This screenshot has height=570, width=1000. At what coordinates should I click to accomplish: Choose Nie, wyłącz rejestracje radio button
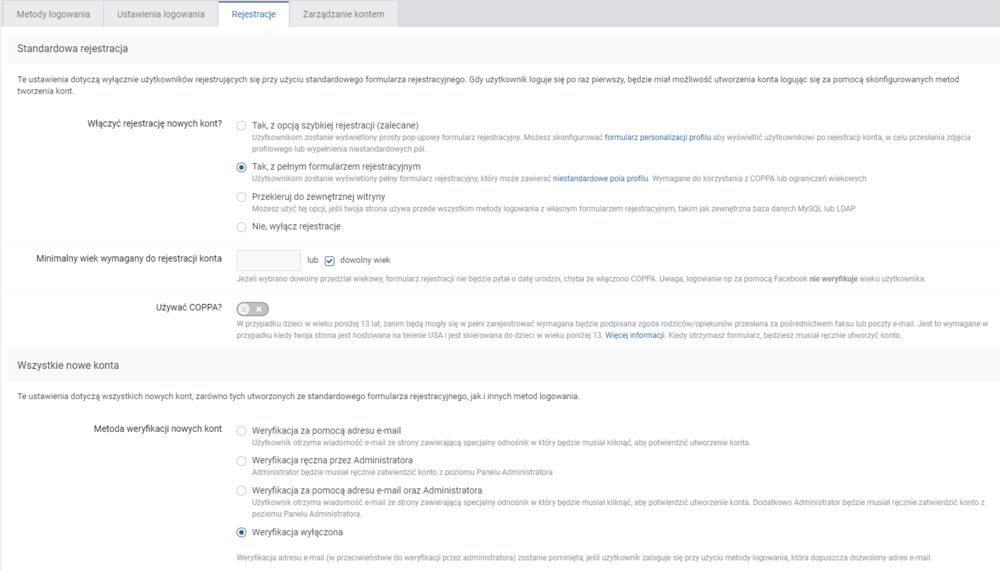(241, 227)
